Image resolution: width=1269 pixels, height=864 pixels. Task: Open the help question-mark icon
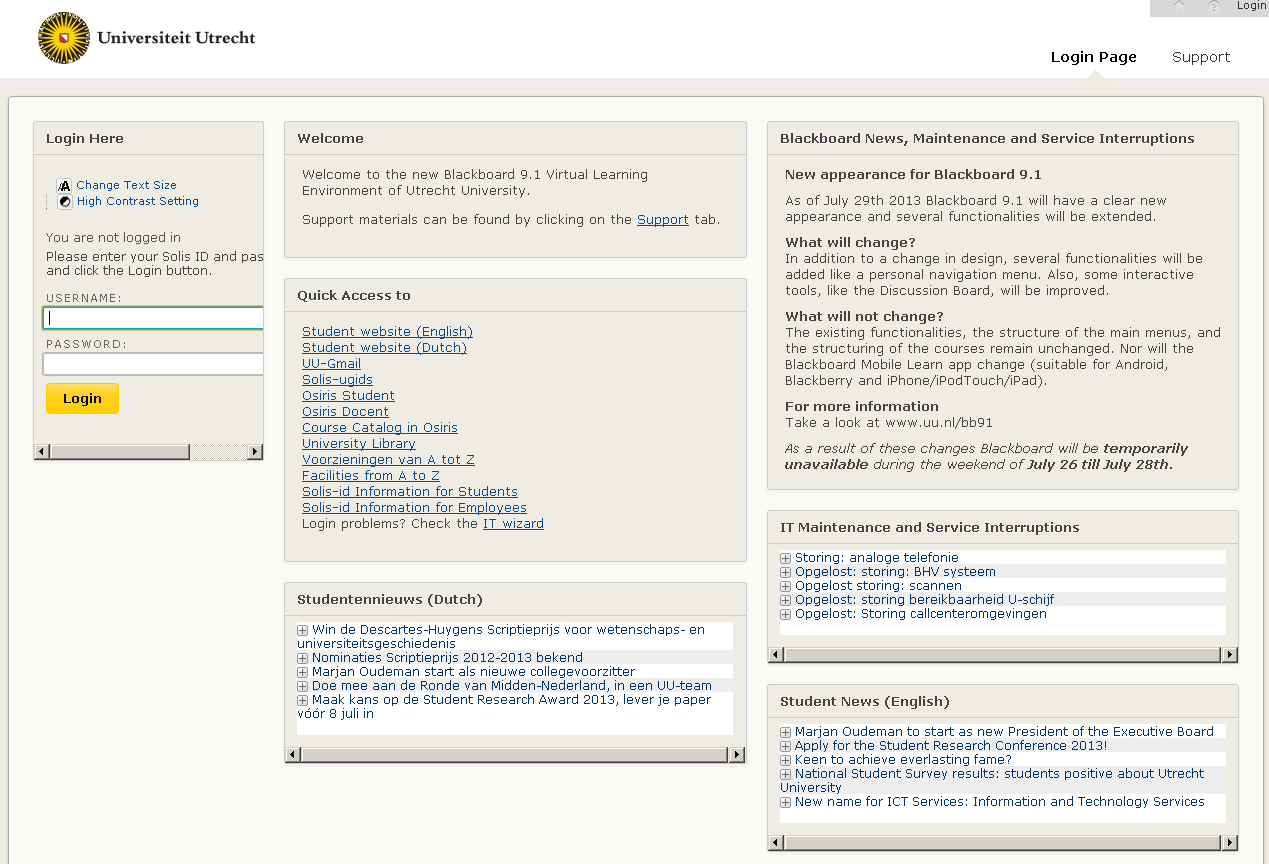[1214, 6]
